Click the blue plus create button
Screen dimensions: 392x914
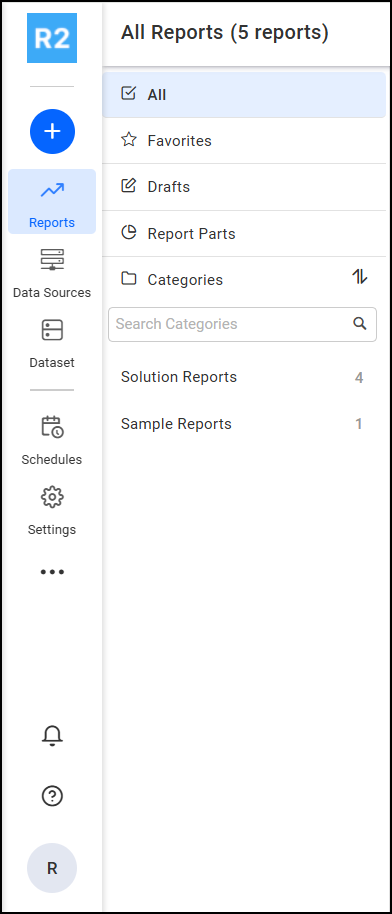(x=52, y=132)
